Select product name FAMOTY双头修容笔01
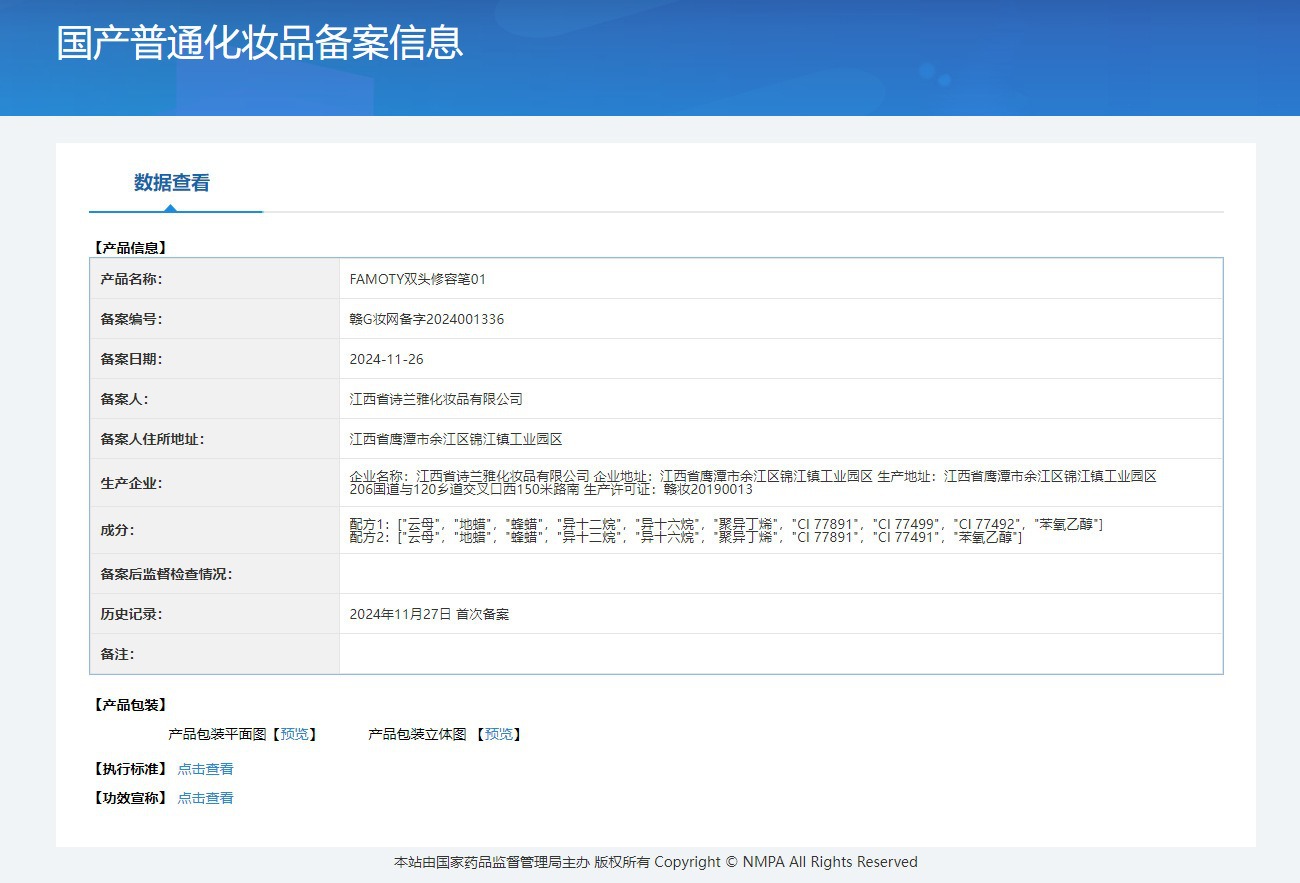Screen dimensions: 1300x883 click(418, 279)
